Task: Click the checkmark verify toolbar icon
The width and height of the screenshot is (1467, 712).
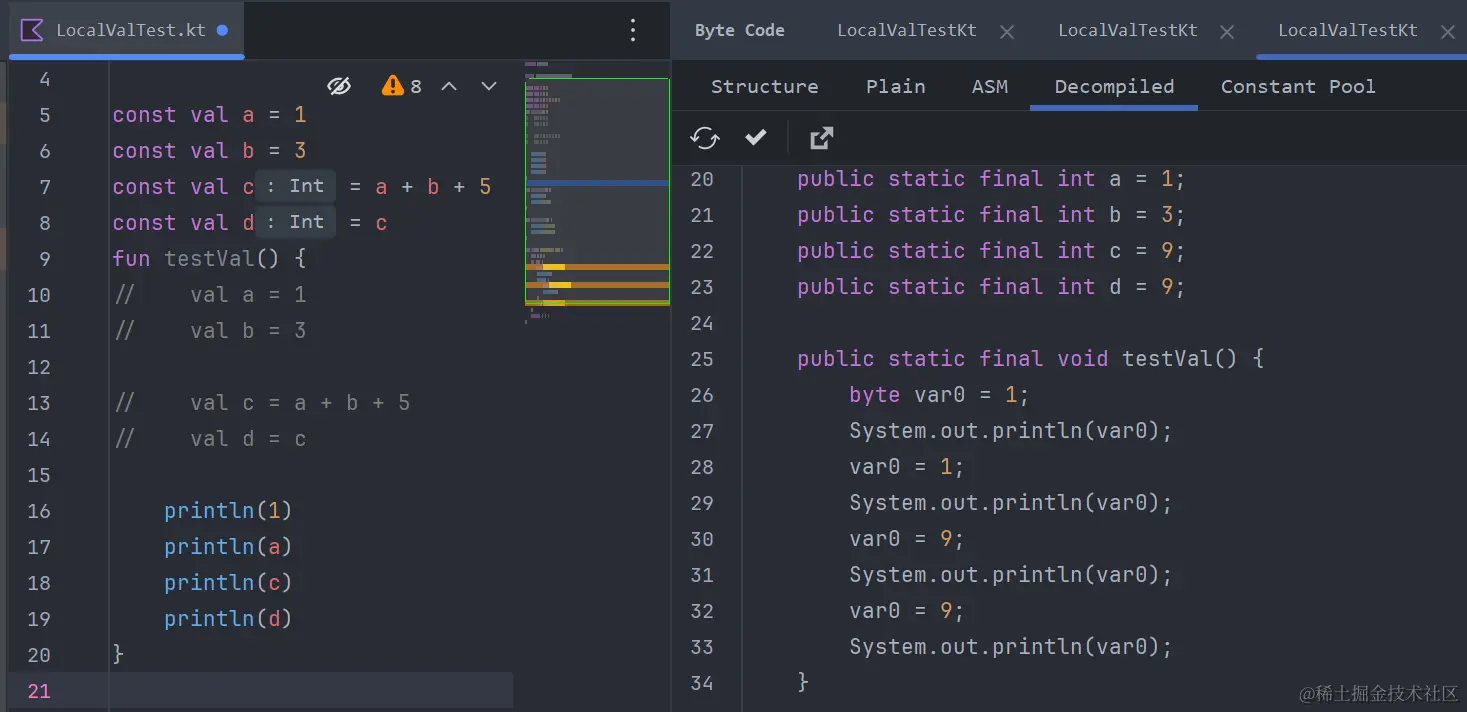Action: click(756, 137)
